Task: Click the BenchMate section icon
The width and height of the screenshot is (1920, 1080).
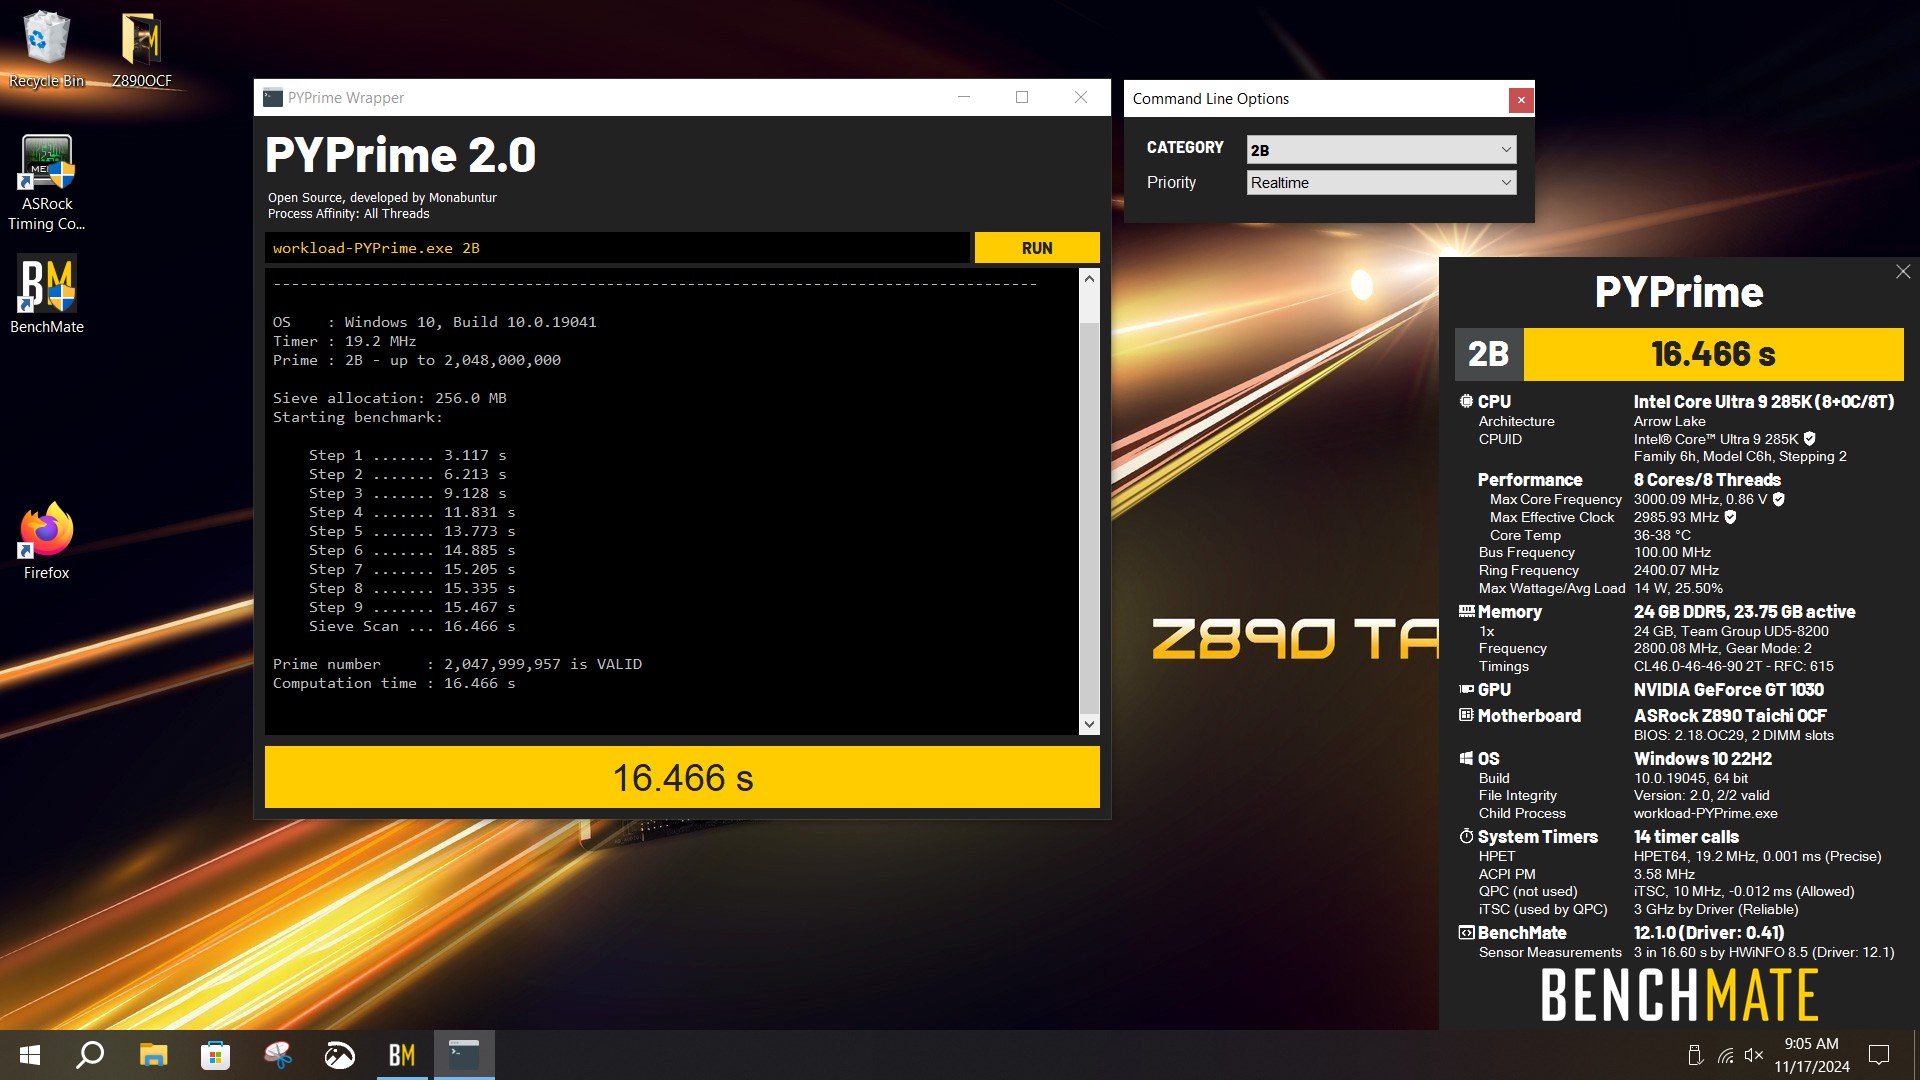Action: pyautogui.click(x=1466, y=932)
